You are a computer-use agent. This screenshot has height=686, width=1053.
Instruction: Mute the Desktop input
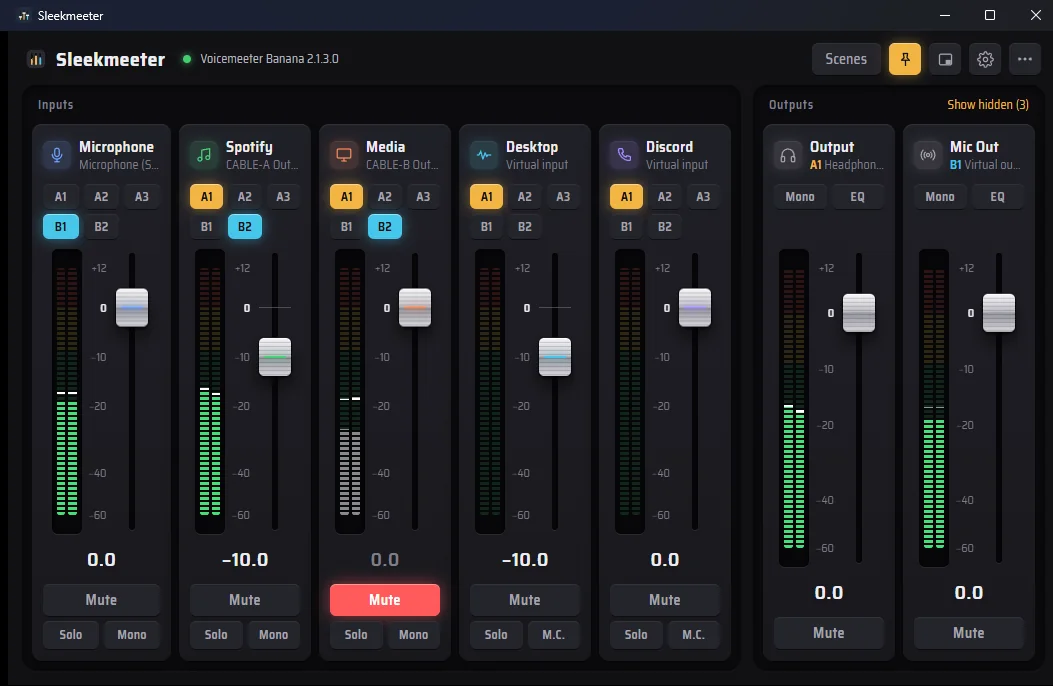coord(524,600)
